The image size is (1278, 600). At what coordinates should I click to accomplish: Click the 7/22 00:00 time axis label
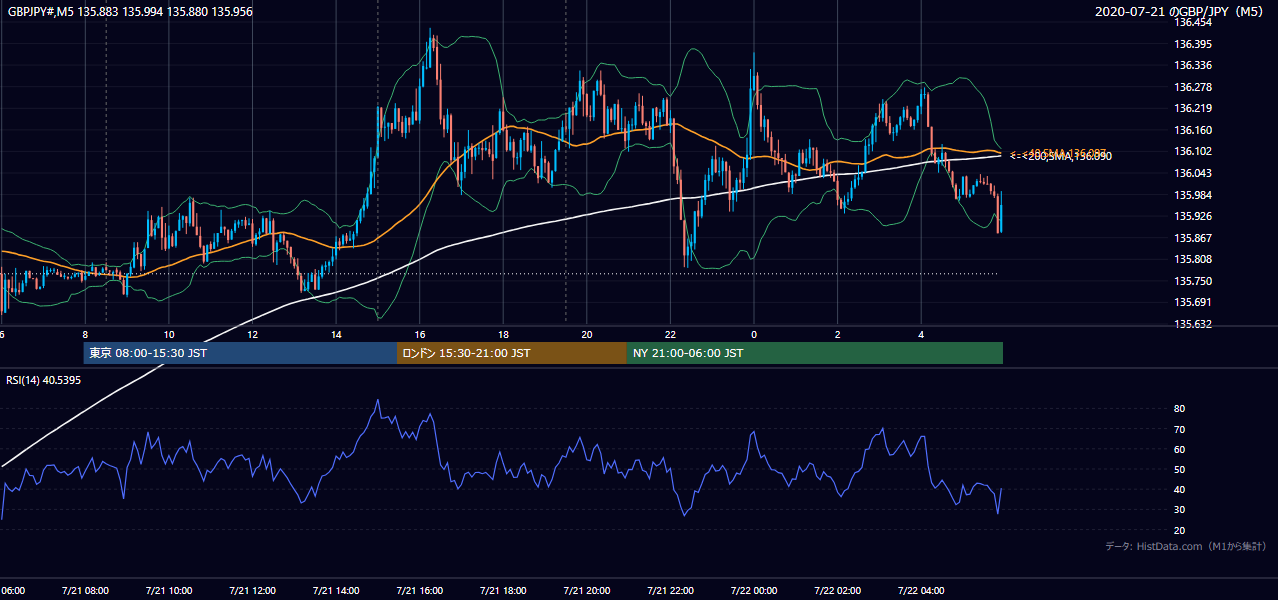[754, 590]
